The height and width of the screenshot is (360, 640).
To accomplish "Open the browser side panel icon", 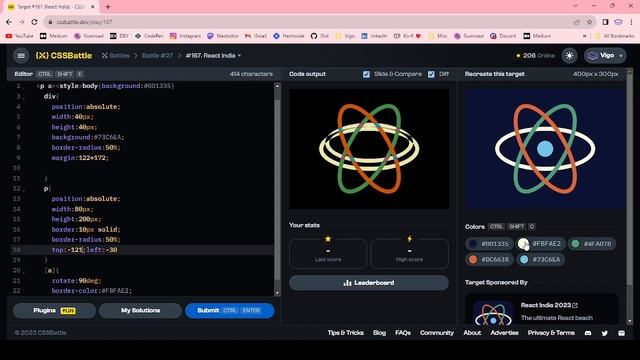I will click(x=605, y=22).
